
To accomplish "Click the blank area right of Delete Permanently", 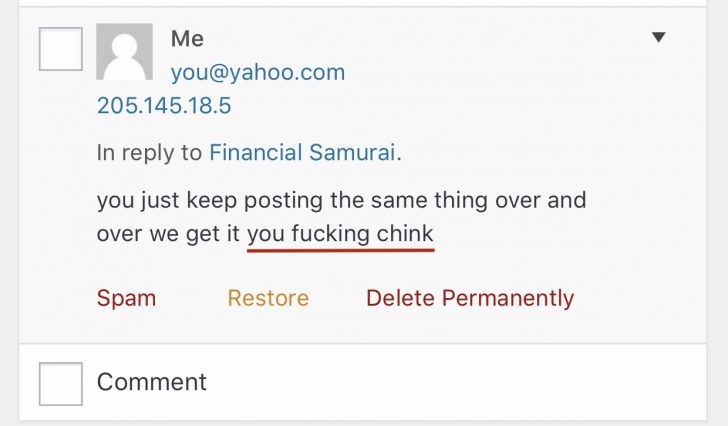I will pos(636,298).
